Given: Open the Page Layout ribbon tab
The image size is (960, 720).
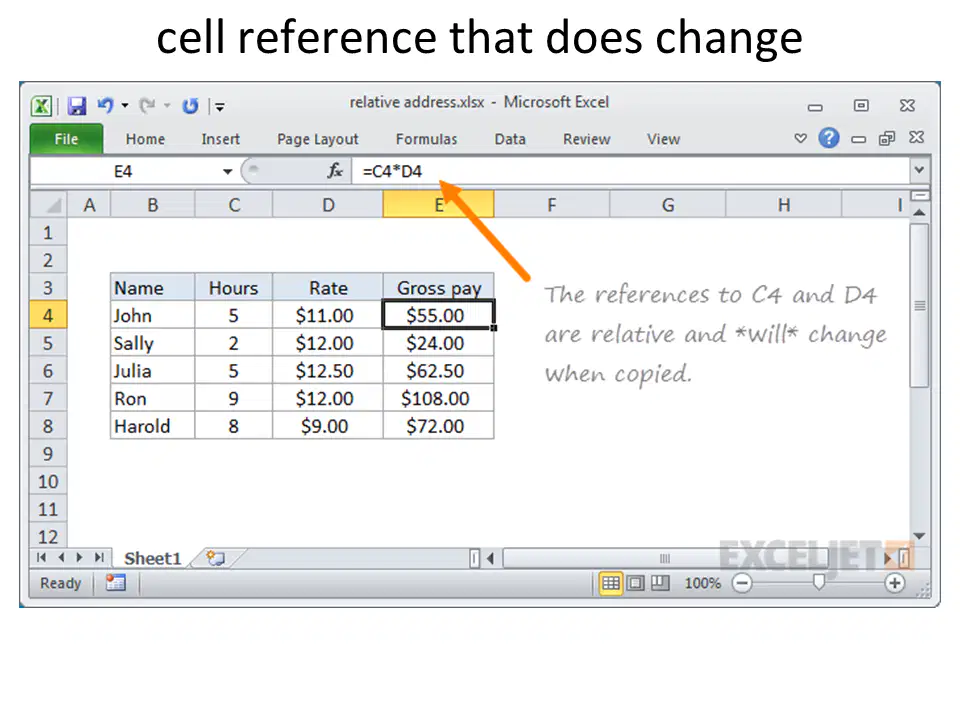Looking at the screenshot, I should coord(317,140).
